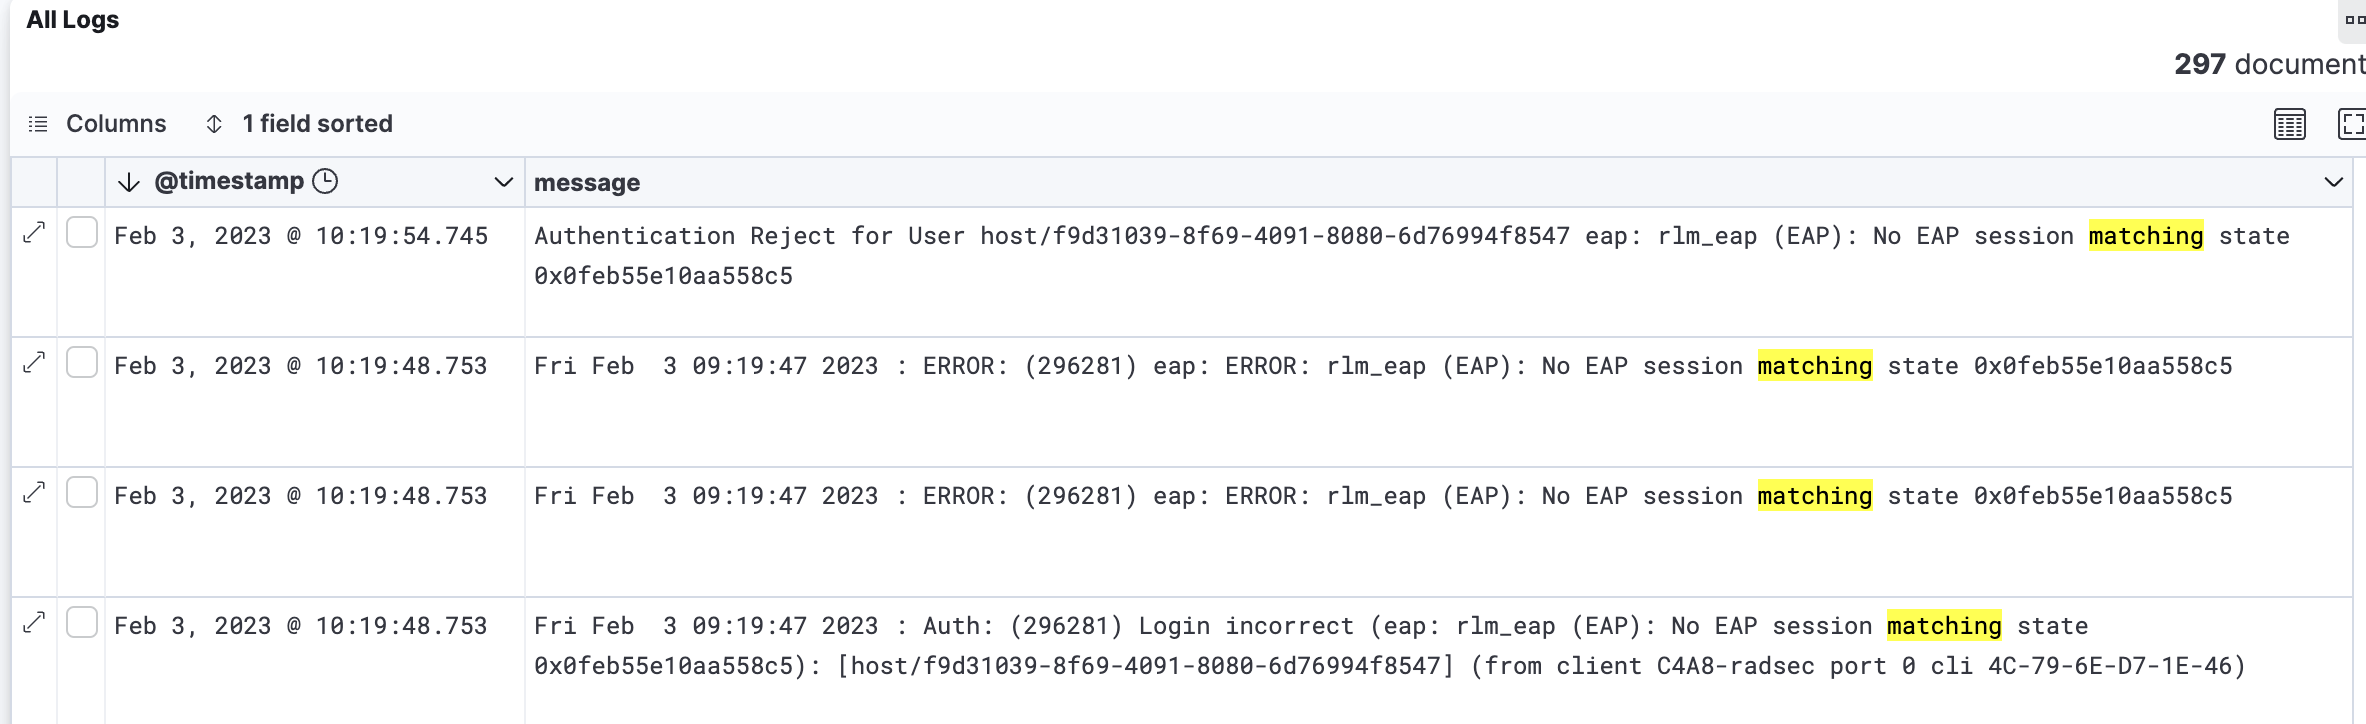Expand the Login incorrect log row
Image resolution: width=2366 pixels, height=724 pixels.
pyautogui.click(x=34, y=623)
